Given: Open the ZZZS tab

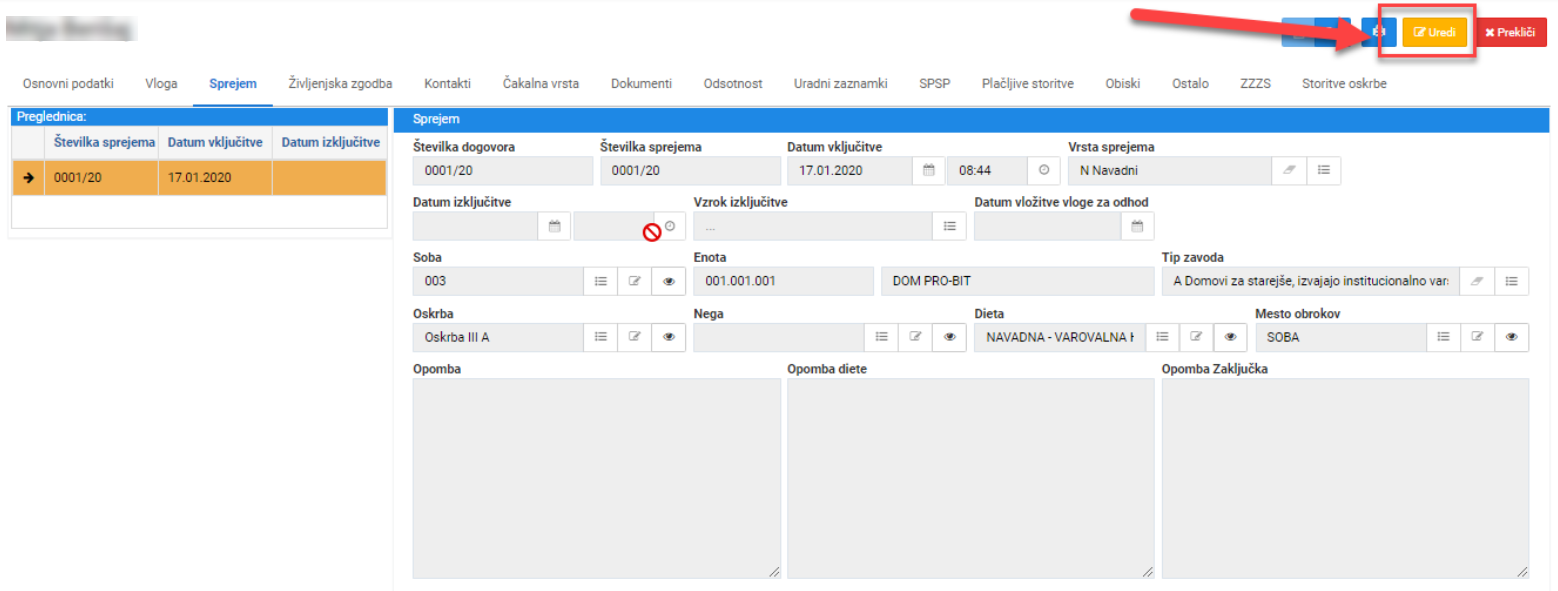Looking at the screenshot, I should pyautogui.click(x=1255, y=84).
